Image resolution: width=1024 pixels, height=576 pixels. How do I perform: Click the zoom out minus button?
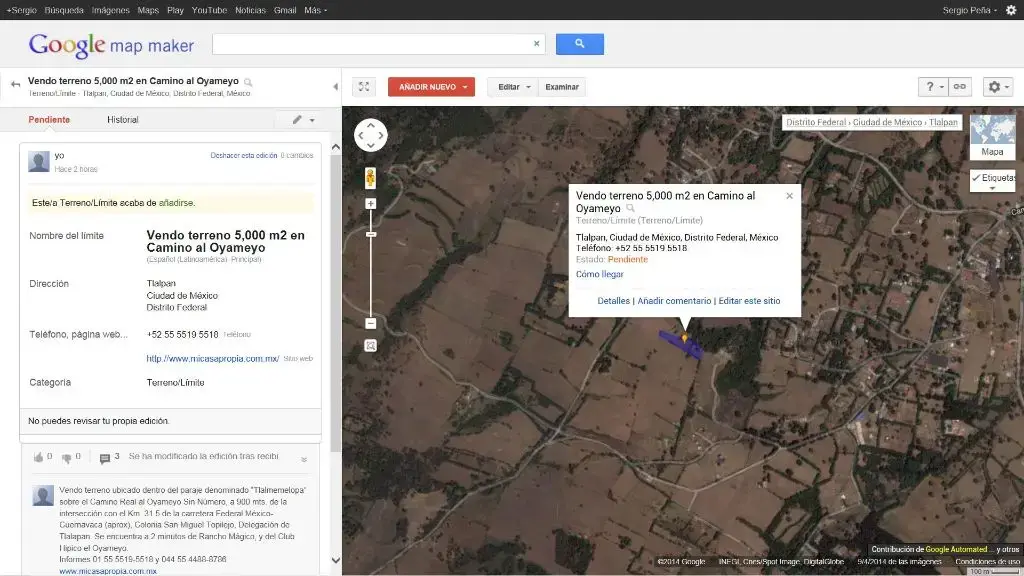370,323
